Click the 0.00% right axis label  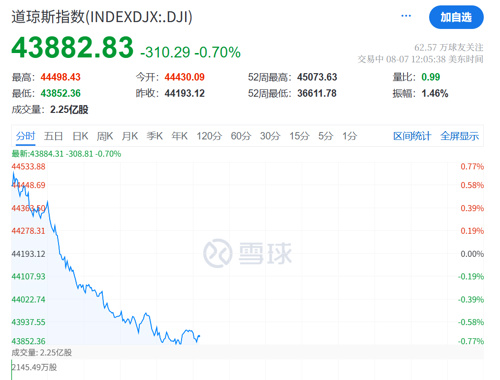tap(472, 254)
